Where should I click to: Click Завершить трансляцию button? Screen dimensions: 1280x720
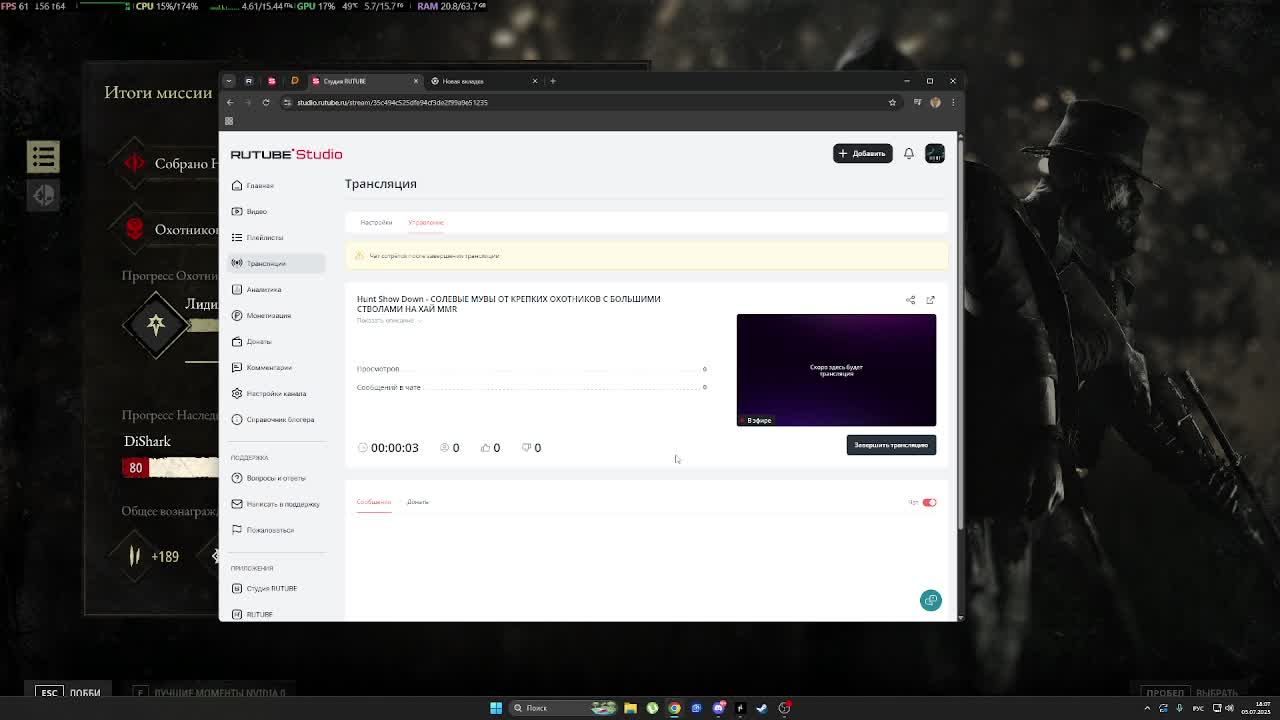coord(891,445)
